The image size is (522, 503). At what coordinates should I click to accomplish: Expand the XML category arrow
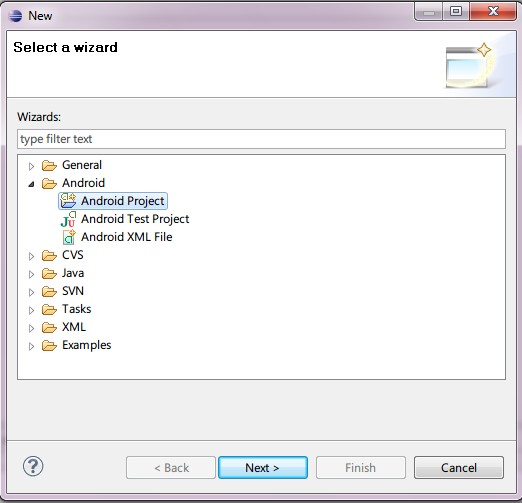point(31,328)
